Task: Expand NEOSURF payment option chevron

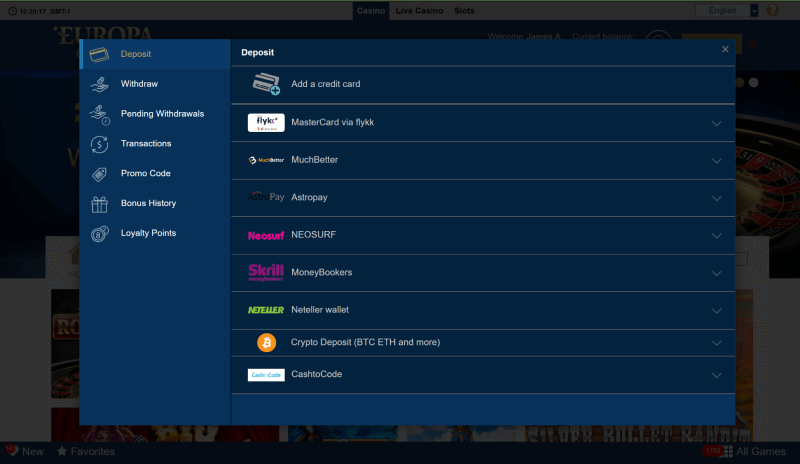Action: click(716, 236)
